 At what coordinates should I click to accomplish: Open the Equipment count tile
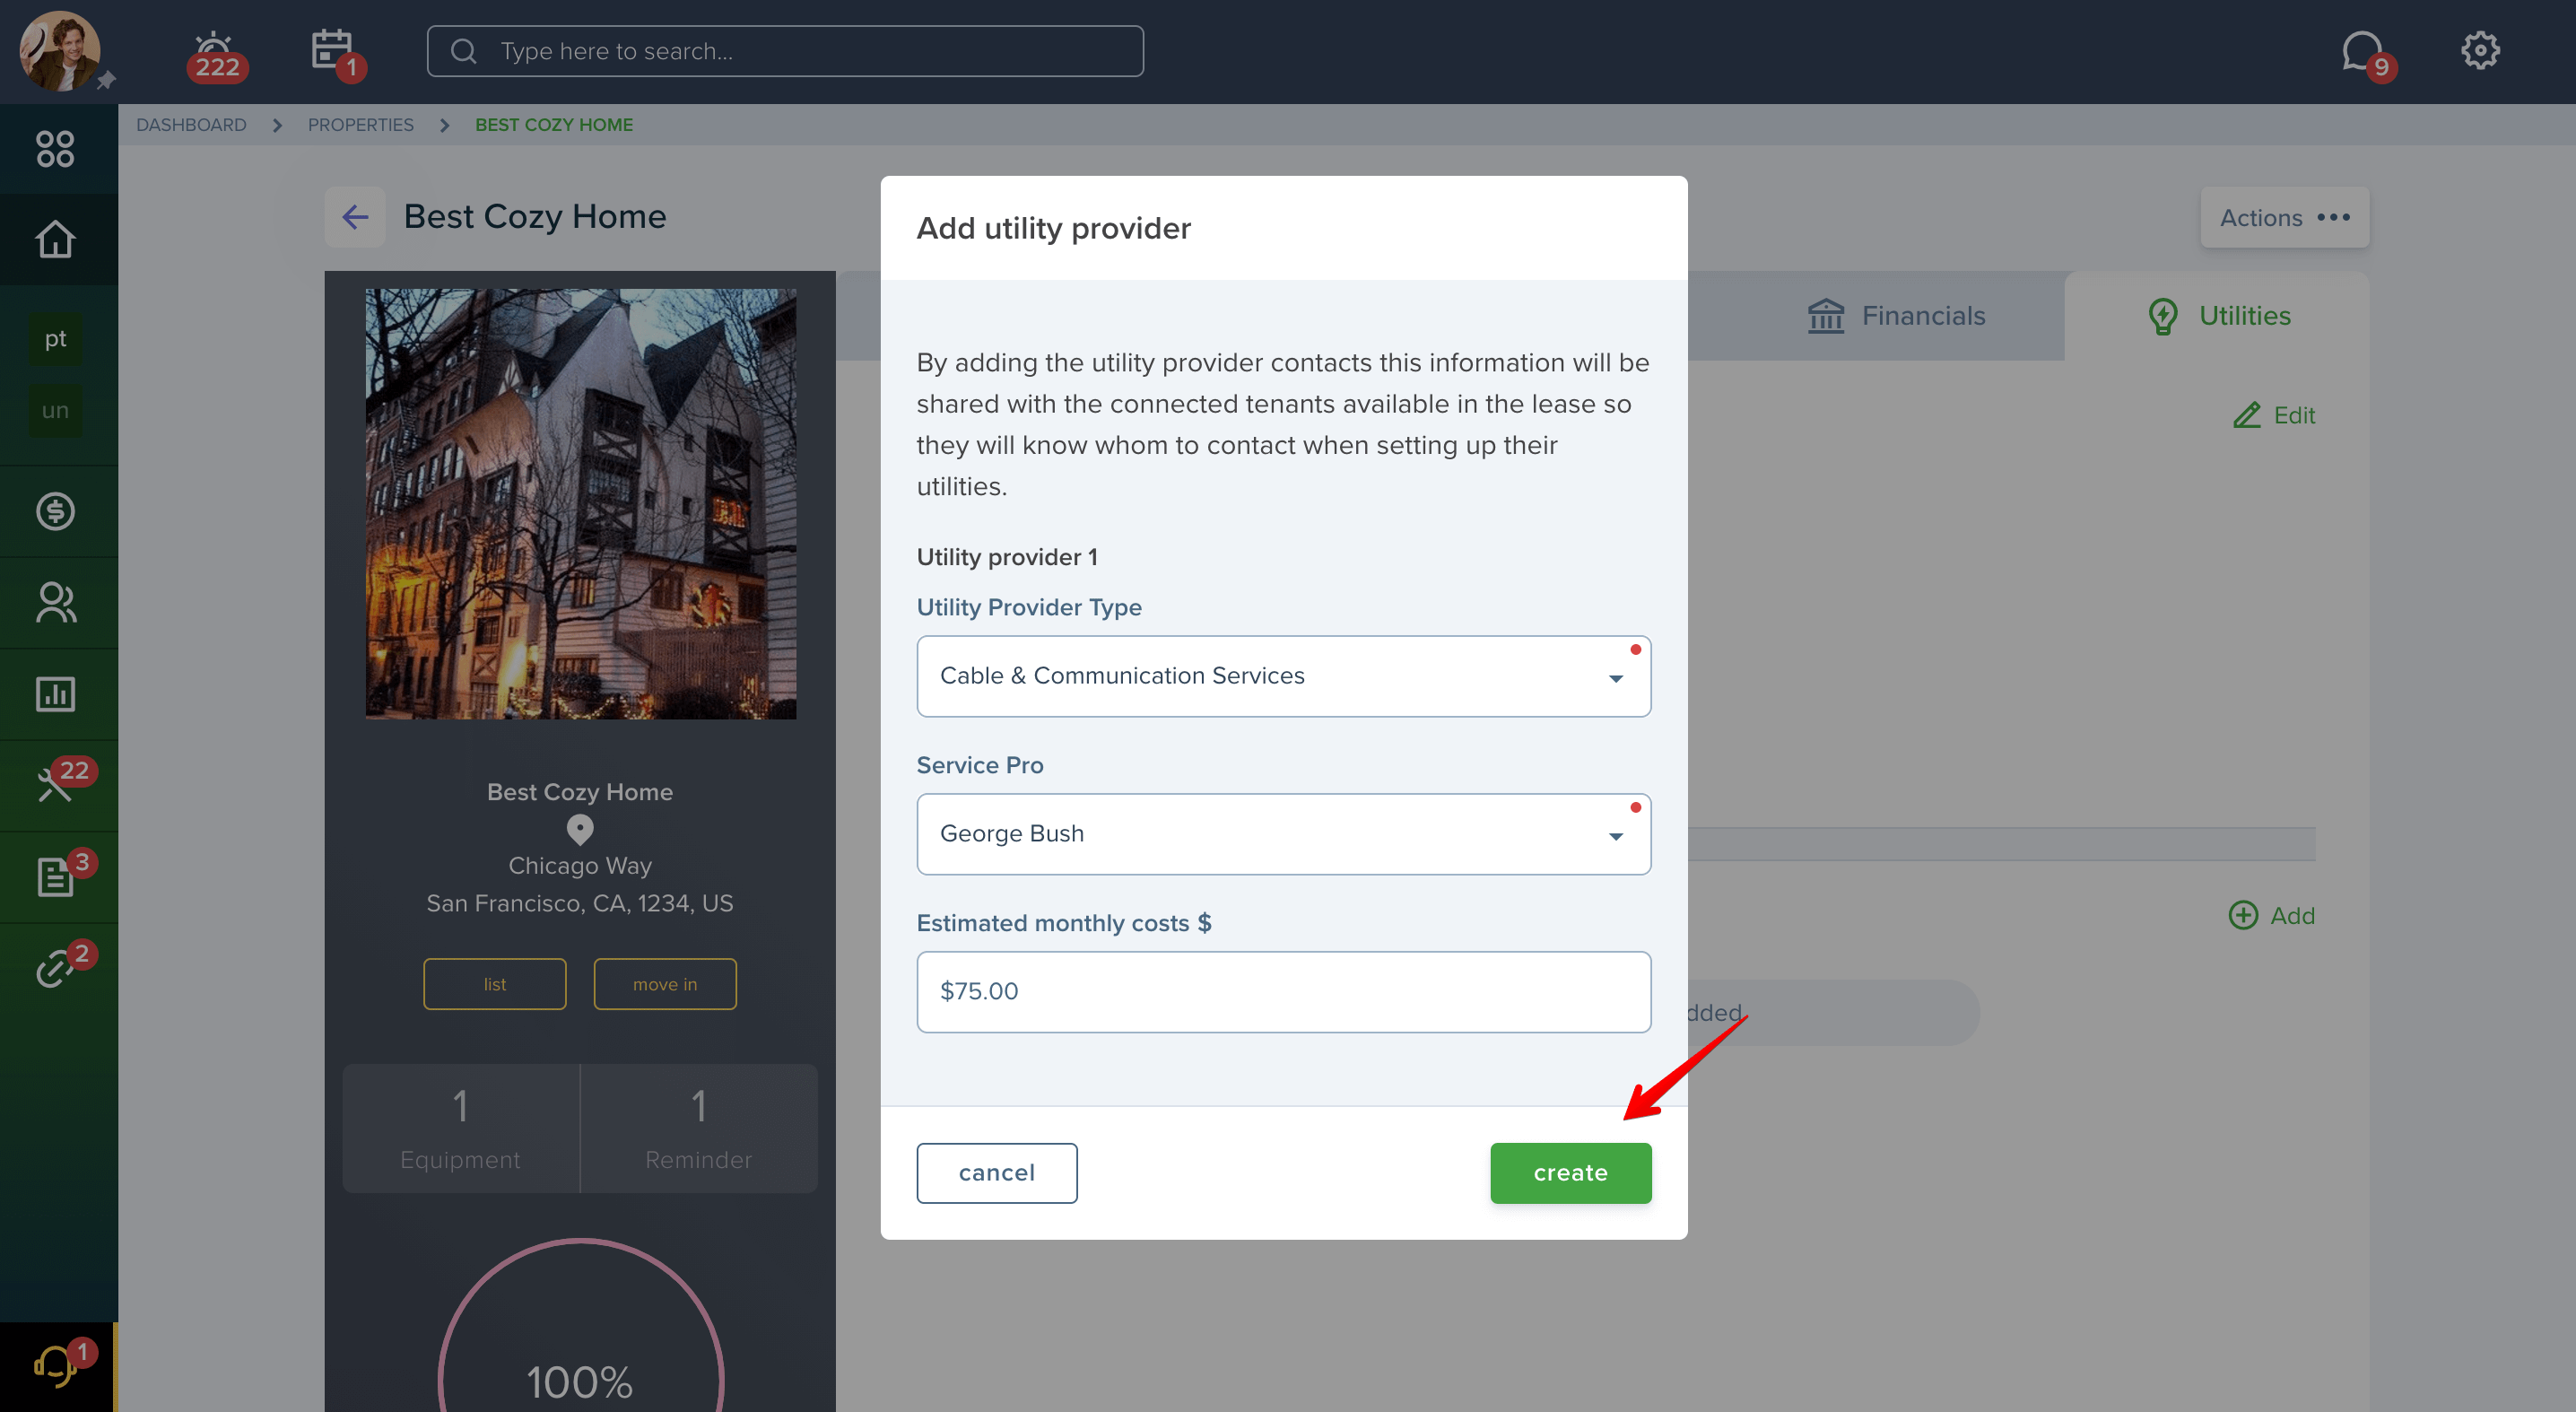click(x=460, y=1128)
